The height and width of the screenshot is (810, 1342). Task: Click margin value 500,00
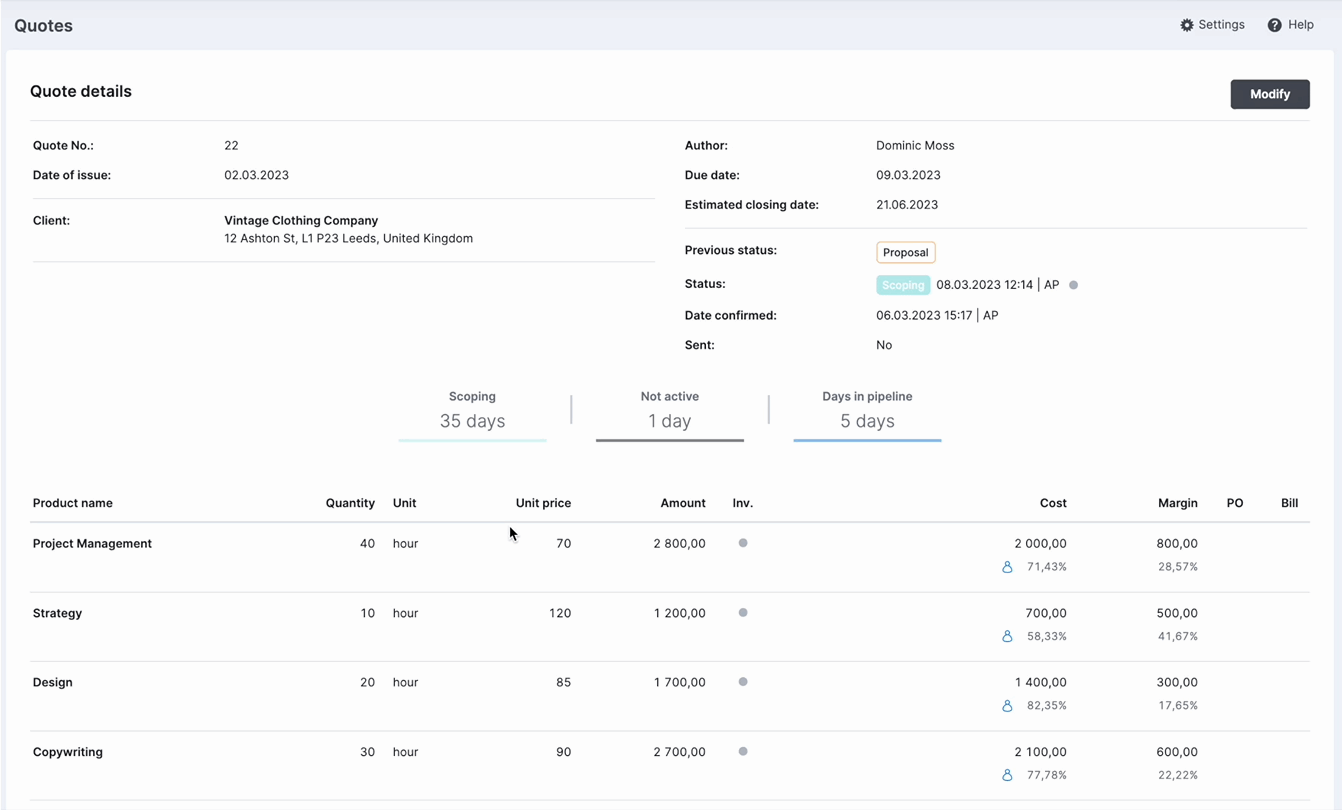coord(1177,613)
